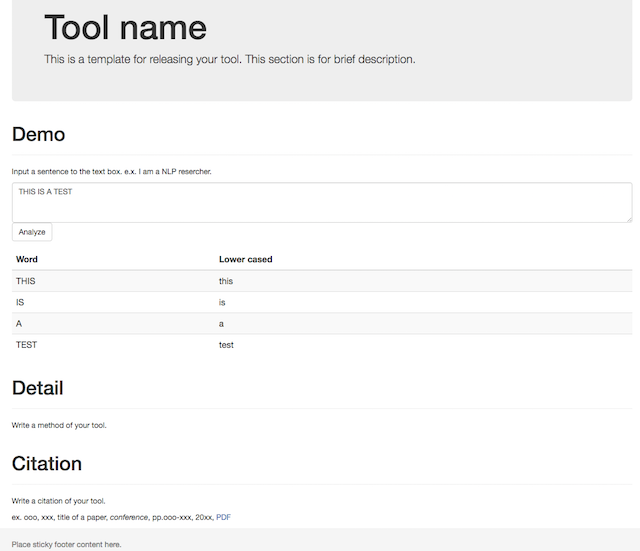This screenshot has width=640, height=551.
Task: Select the lowercase "this" result cell
Action: click(x=226, y=281)
